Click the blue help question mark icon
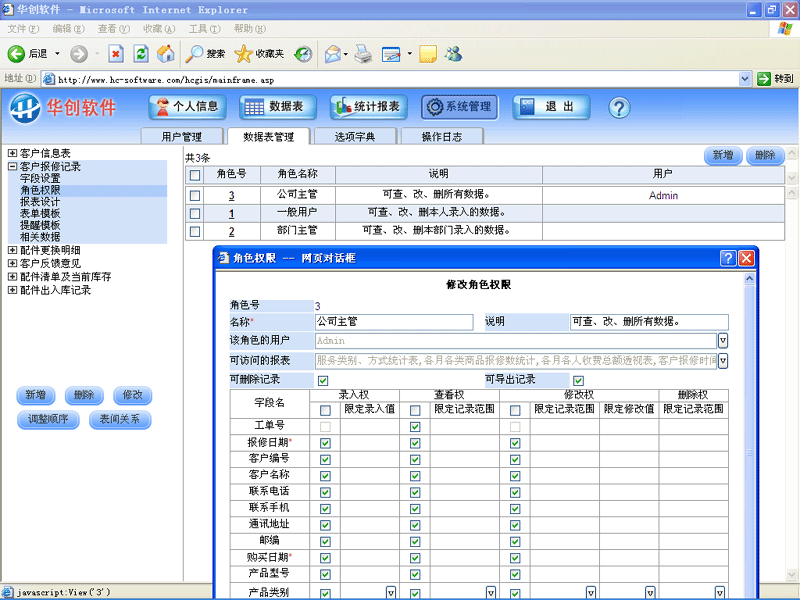Image resolution: width=800 pixels, height=600 pixels. [x=619, y=108]
